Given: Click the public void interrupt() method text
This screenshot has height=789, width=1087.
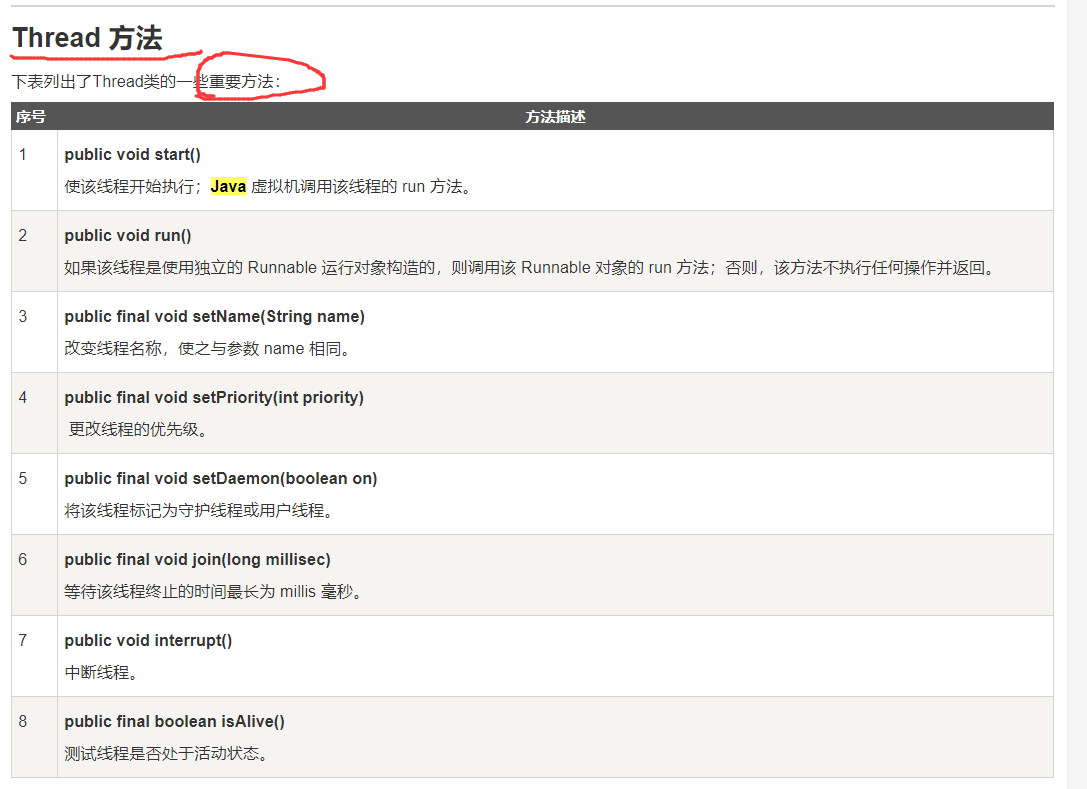Looking at the screenshot, I should click(148, 641).
